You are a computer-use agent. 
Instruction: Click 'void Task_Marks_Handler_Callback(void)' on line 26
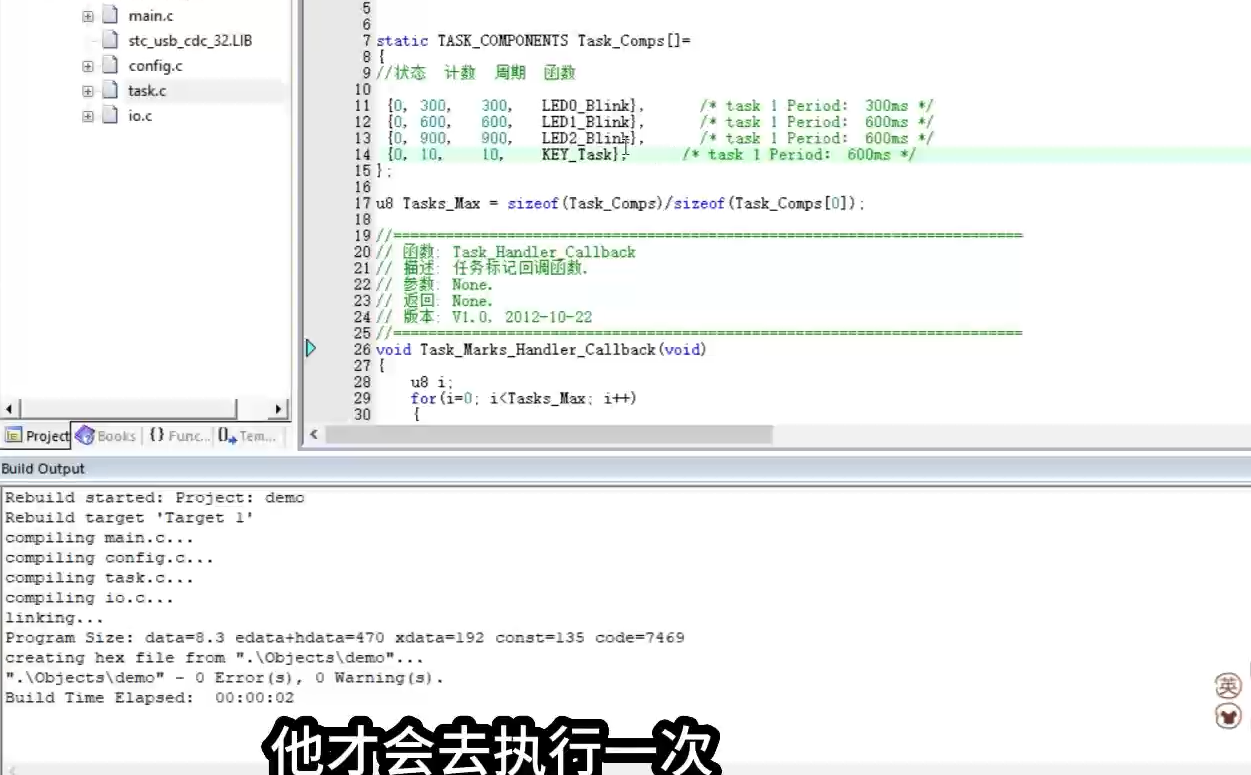click(x=541, y=349)
